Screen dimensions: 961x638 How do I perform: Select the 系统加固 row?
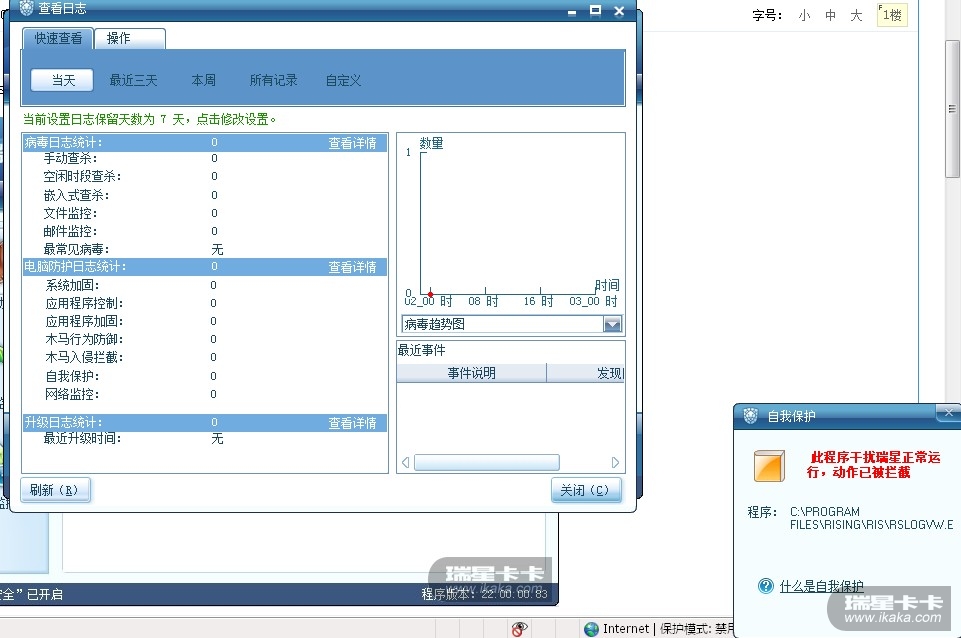tap(205, 286)
